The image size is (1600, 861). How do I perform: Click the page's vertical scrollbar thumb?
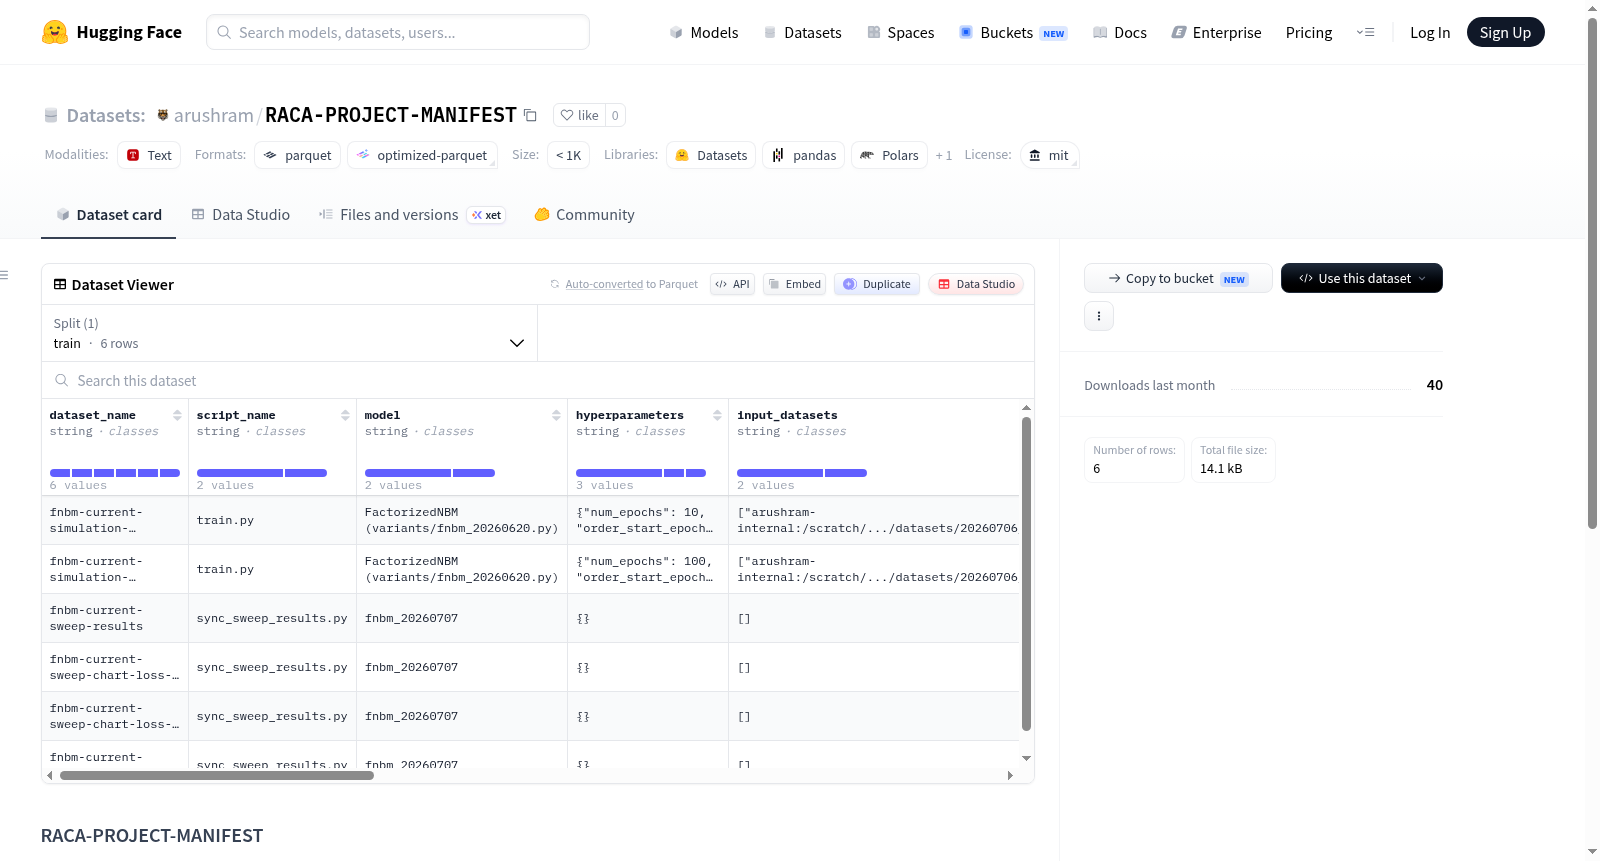point(1592,273)
